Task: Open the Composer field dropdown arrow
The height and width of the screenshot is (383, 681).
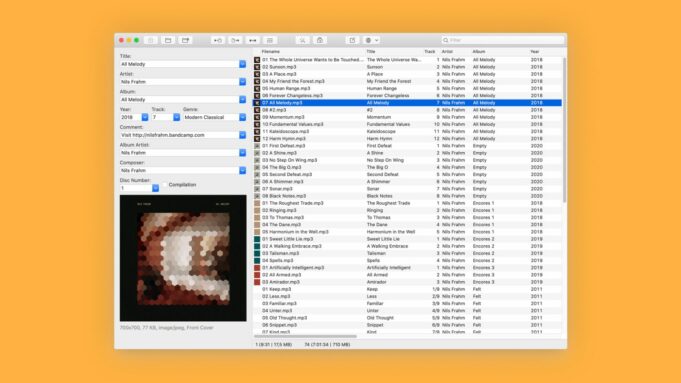Action: [x=242, y=171]
